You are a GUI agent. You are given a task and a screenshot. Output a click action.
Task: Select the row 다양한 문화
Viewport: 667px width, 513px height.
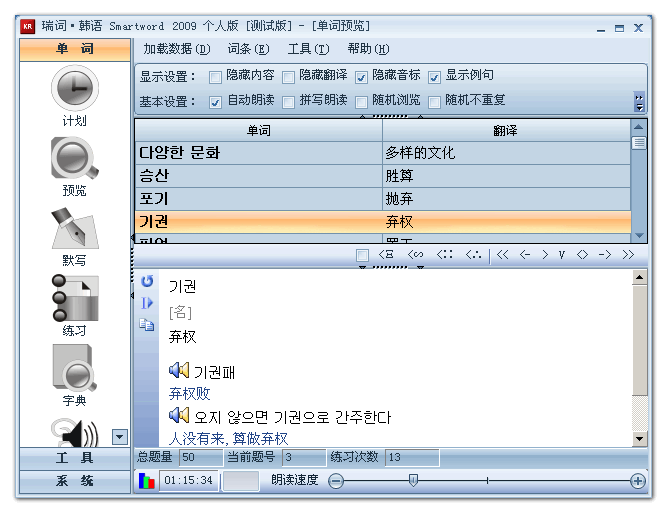[x=383, y=153]
